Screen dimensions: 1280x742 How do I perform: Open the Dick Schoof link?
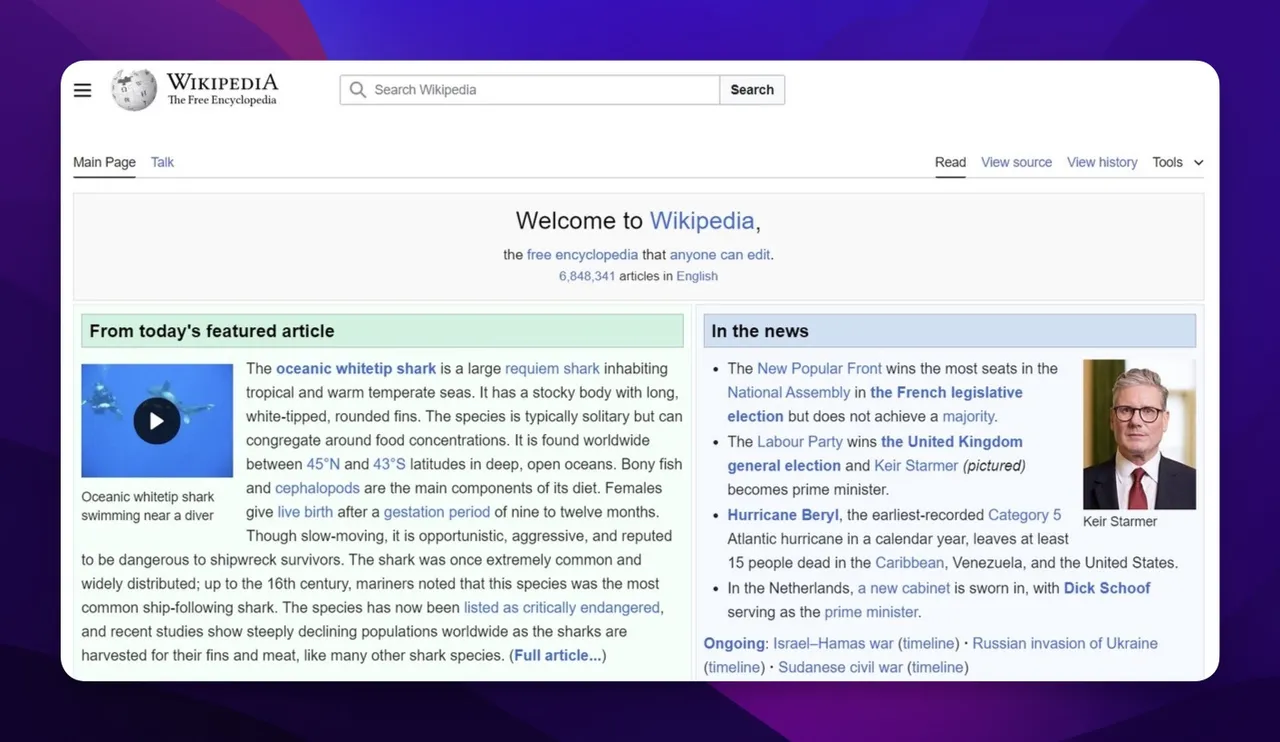coord(1107,588)
